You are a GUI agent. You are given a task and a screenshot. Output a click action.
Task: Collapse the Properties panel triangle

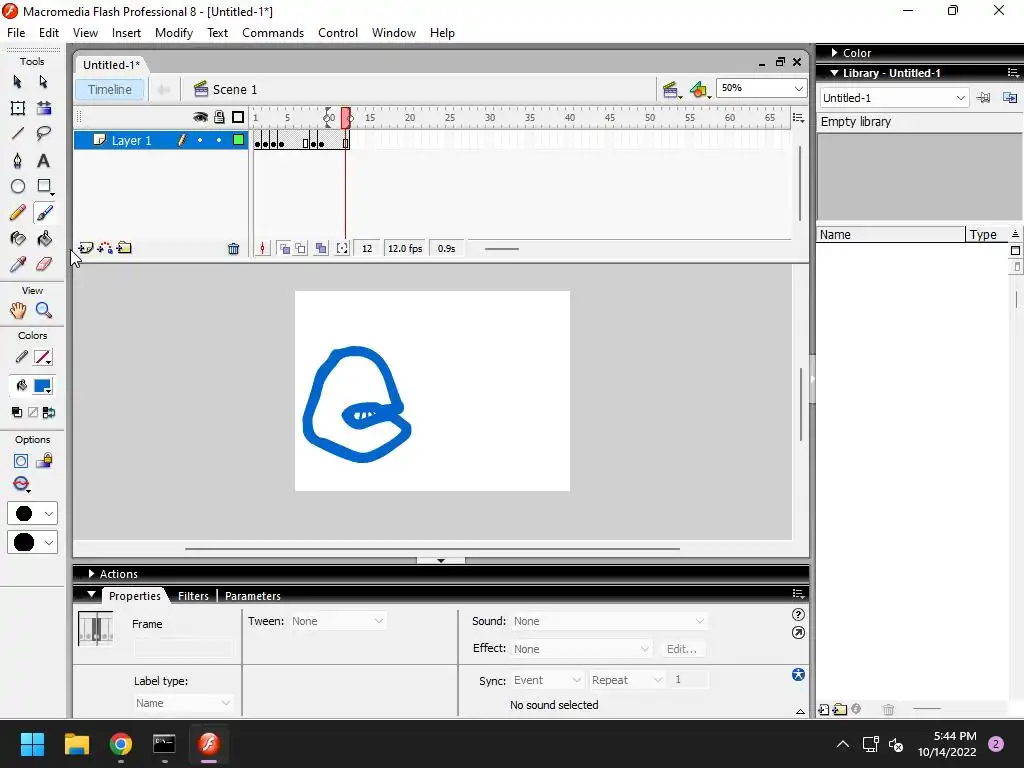[91, 594]
